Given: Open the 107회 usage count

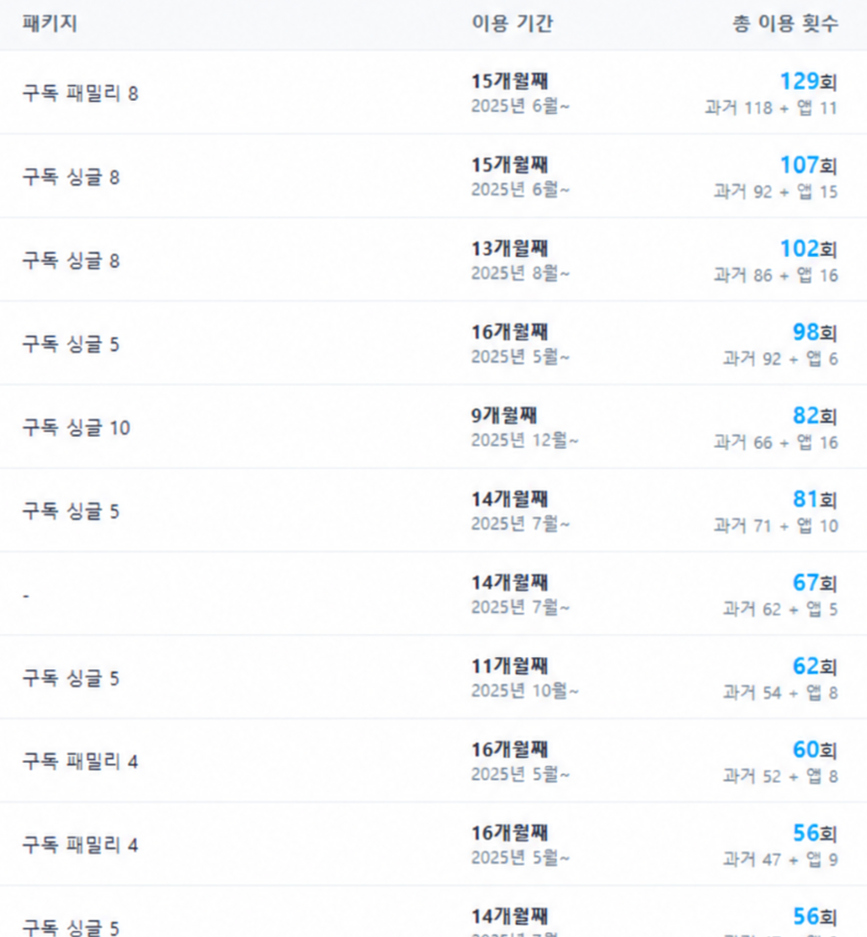Looking at the screenshot, I should coord(808,165).
